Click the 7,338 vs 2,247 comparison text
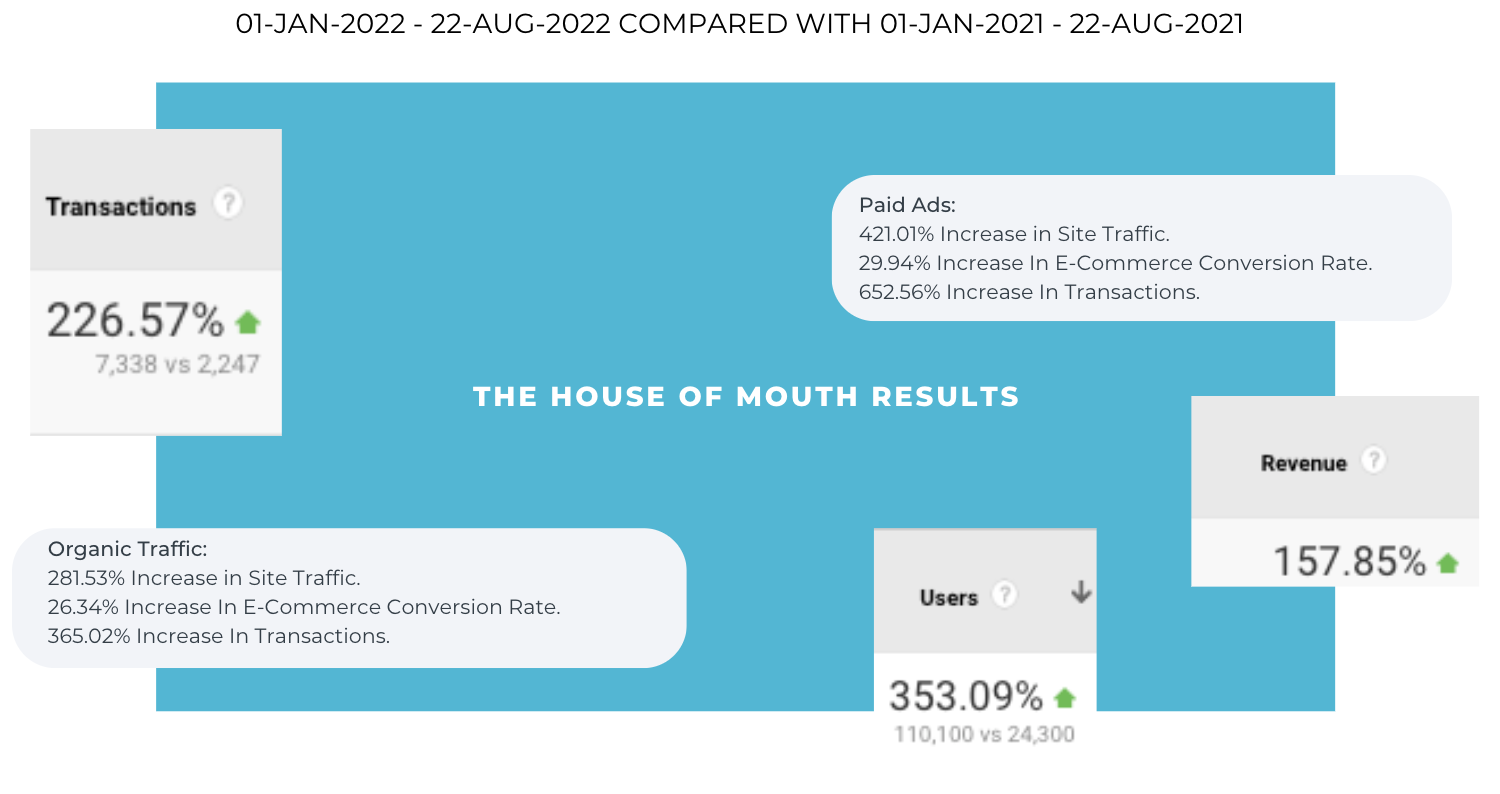Screen dimensions: 1500x794 click(x=177, y=364)
